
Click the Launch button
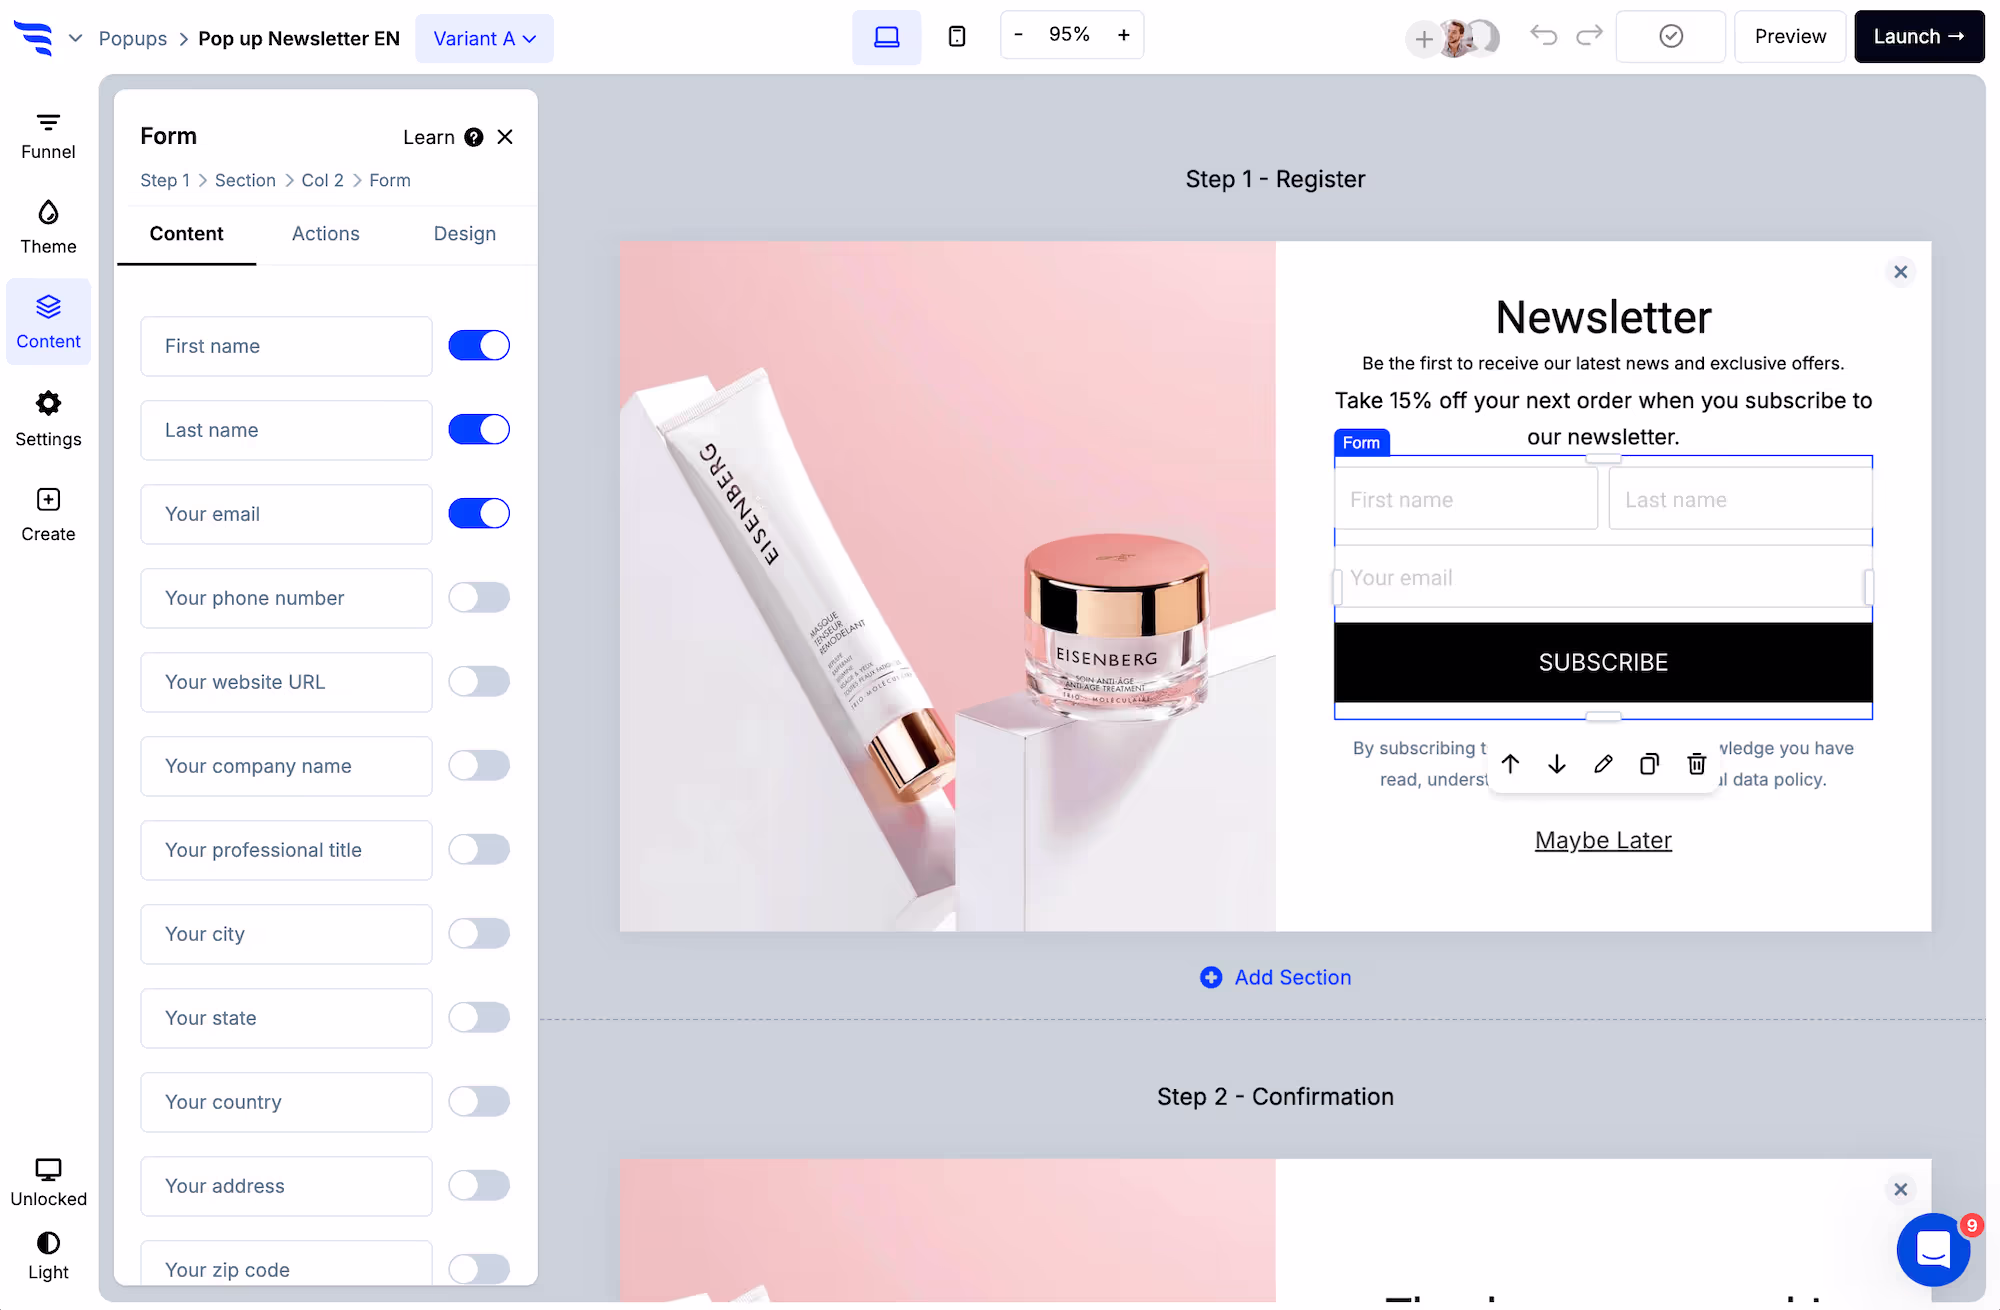click(x=1919, y=37)
